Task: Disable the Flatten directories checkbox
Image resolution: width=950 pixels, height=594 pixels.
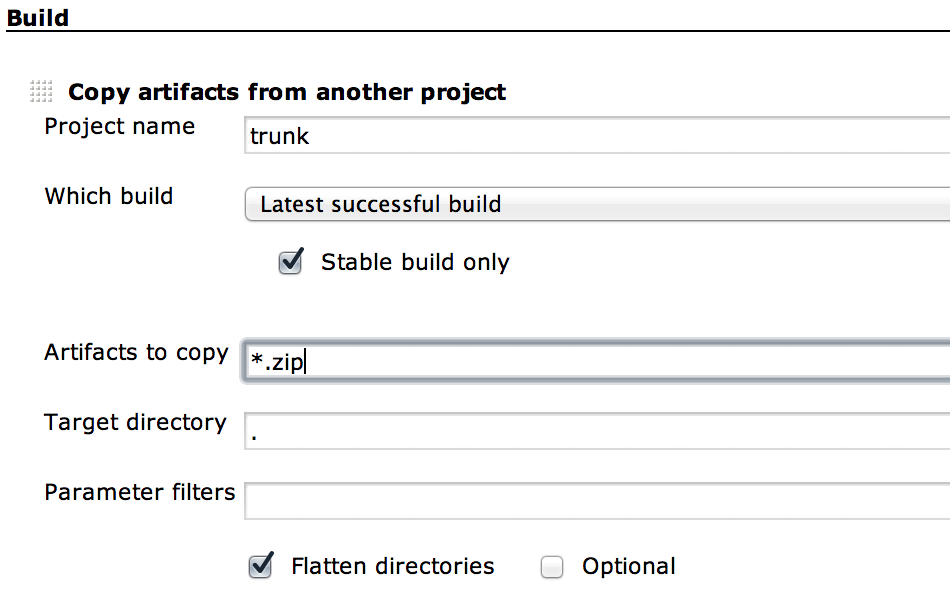Action: [261, 567]
